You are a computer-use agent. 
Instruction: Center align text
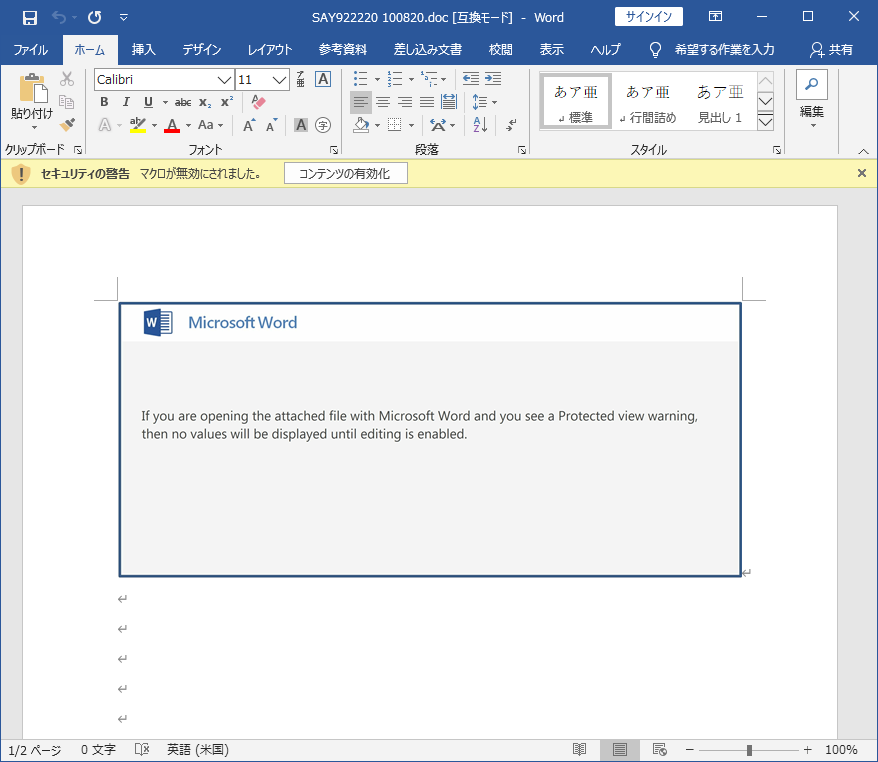383,102
